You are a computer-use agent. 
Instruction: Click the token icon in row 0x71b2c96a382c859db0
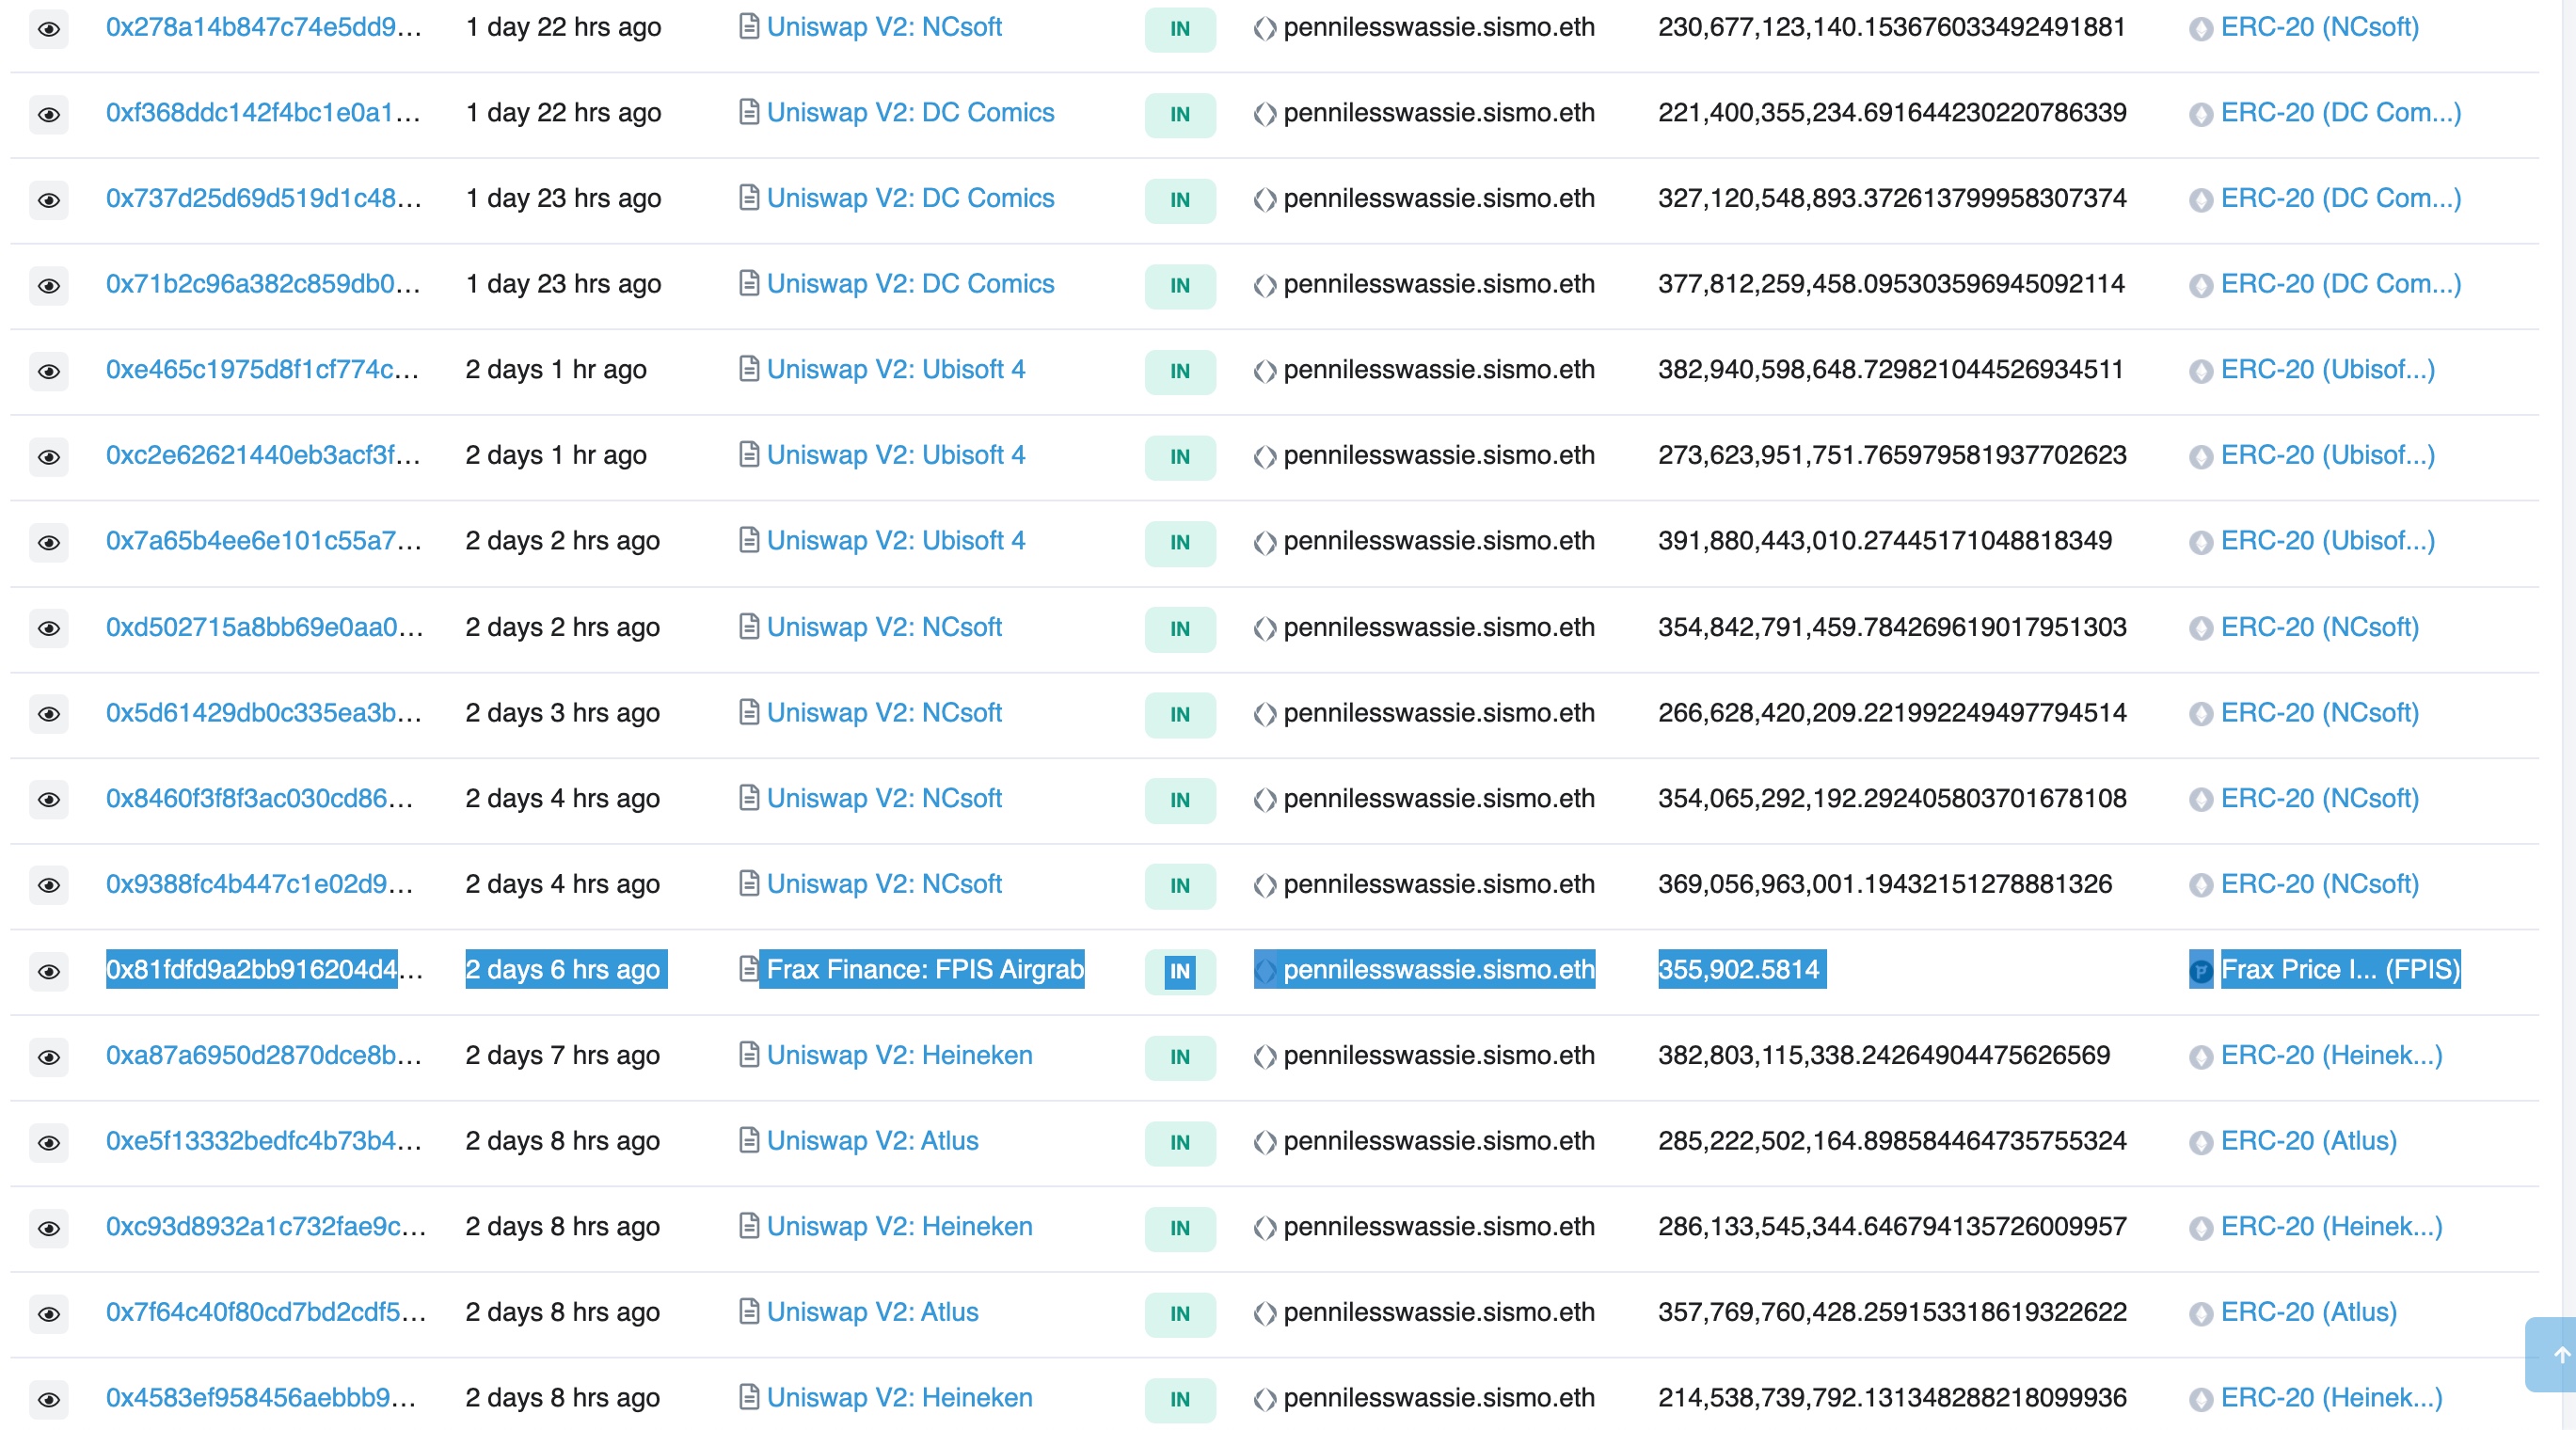pos(2200,286)
